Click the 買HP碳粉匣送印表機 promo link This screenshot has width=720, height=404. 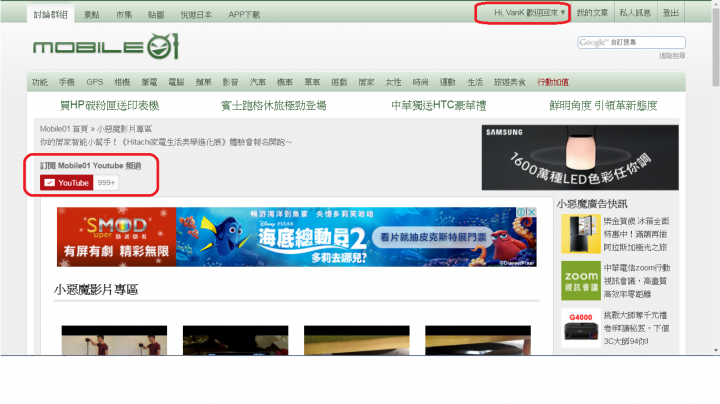click(x=110, y=106)
